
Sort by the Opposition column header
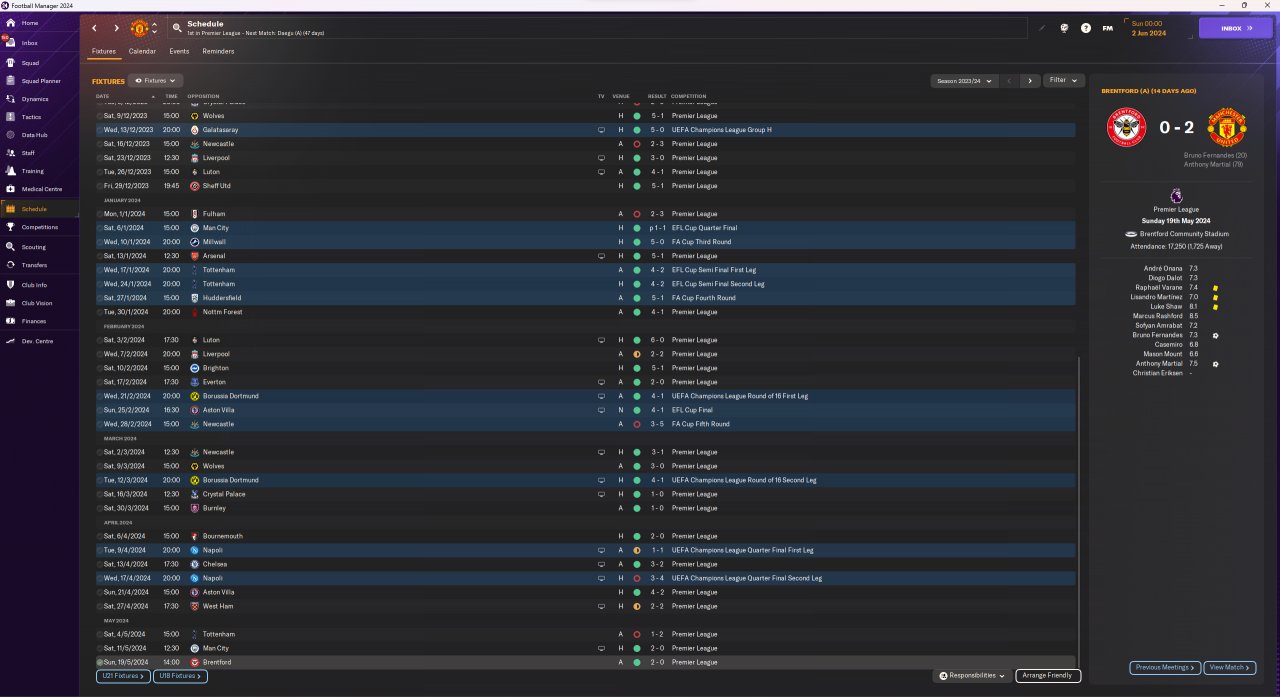coord(203,96)
